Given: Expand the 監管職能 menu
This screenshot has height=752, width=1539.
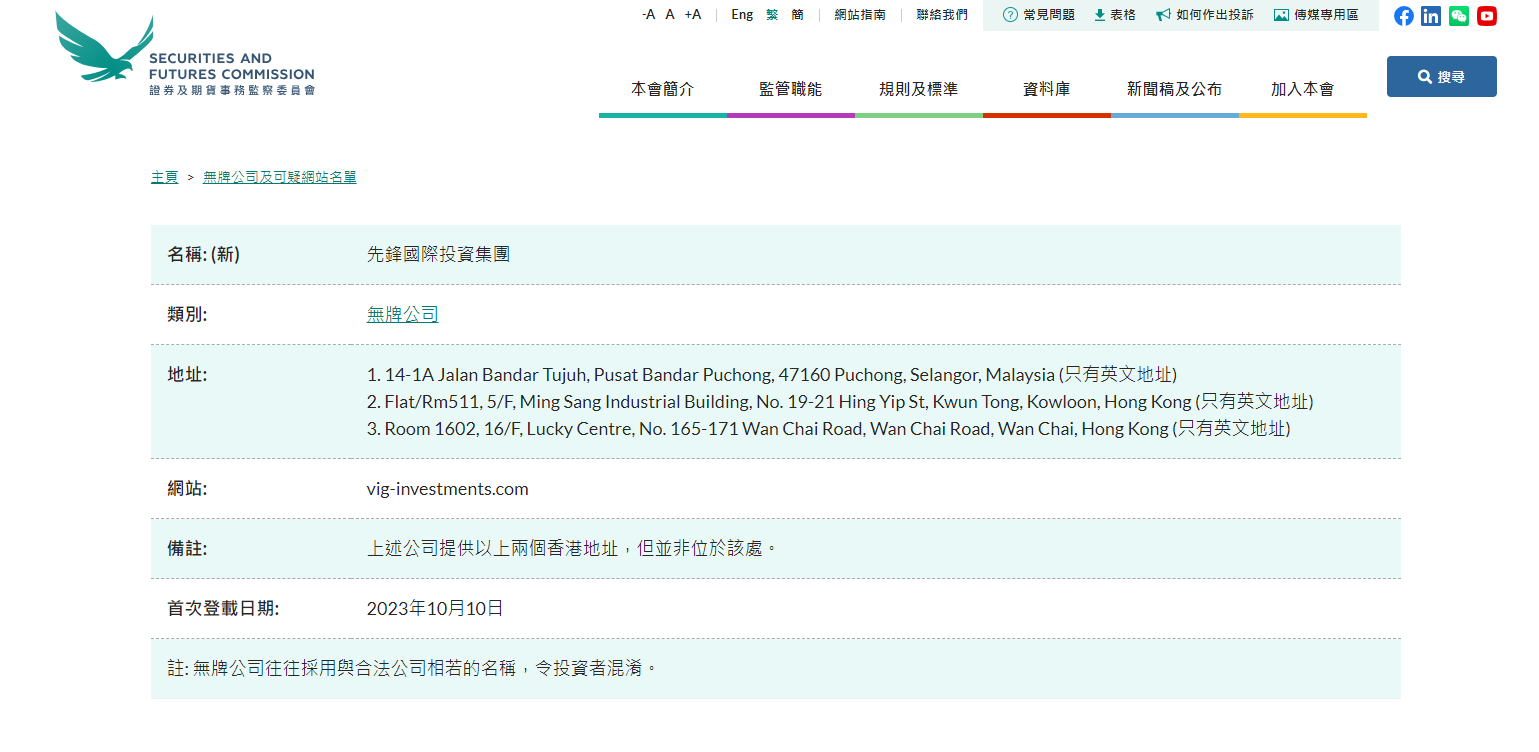Looking at the screenshot, I should click(x=790, y=89).
